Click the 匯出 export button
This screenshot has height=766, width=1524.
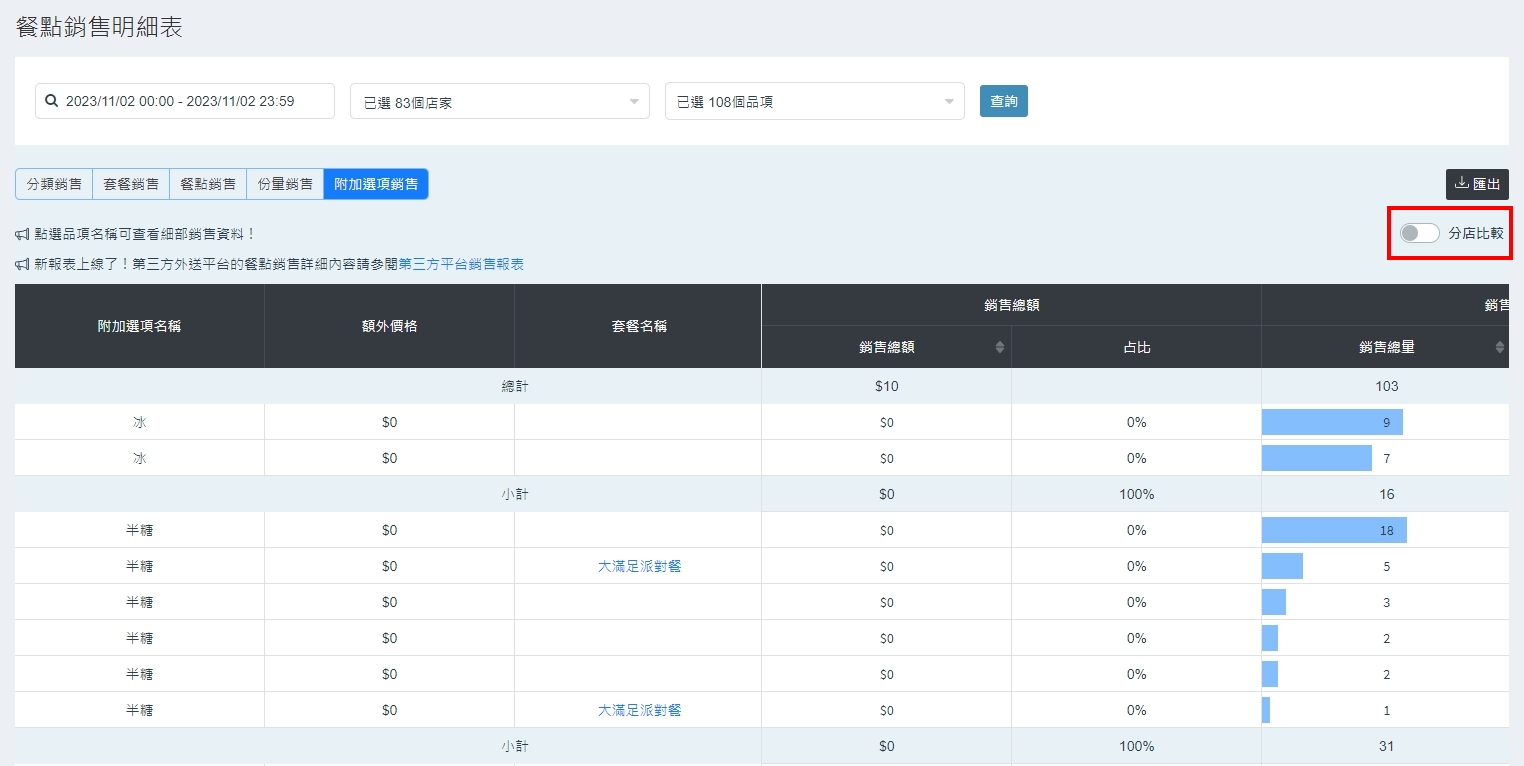(x=1477, y=184)
